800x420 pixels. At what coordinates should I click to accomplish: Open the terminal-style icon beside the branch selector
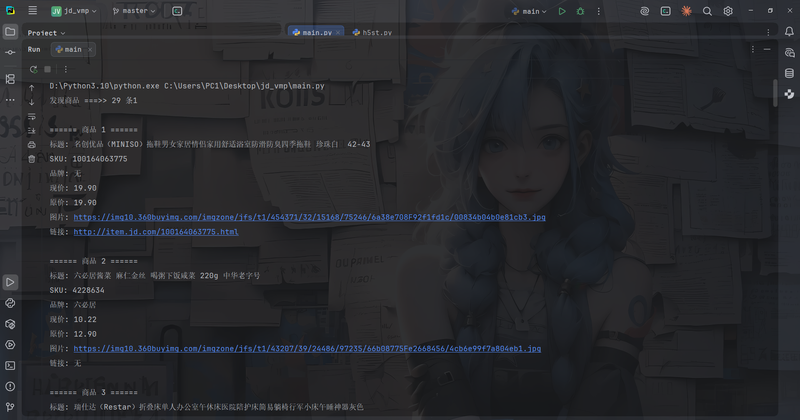(177, 11)
